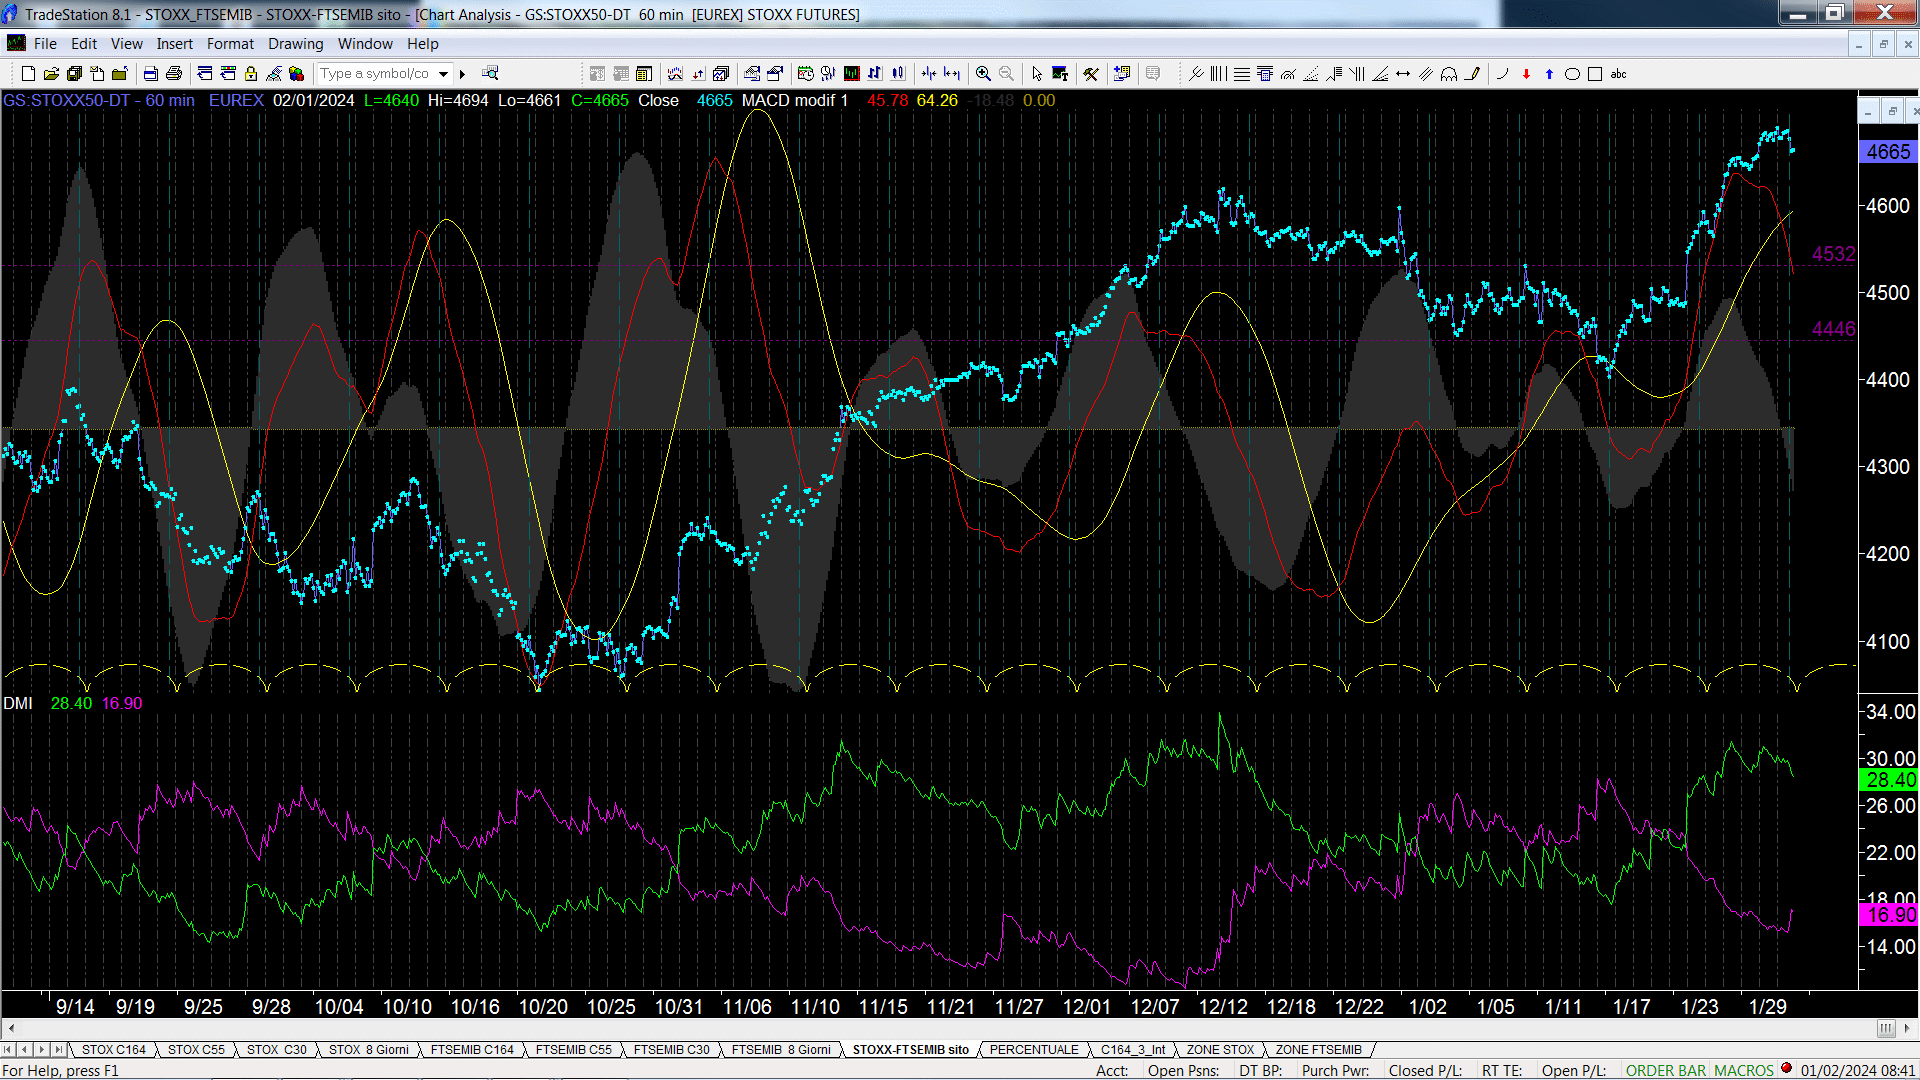Click the decrease bar spacing icon
The image size is (1920, 1080).
(929, 74)
